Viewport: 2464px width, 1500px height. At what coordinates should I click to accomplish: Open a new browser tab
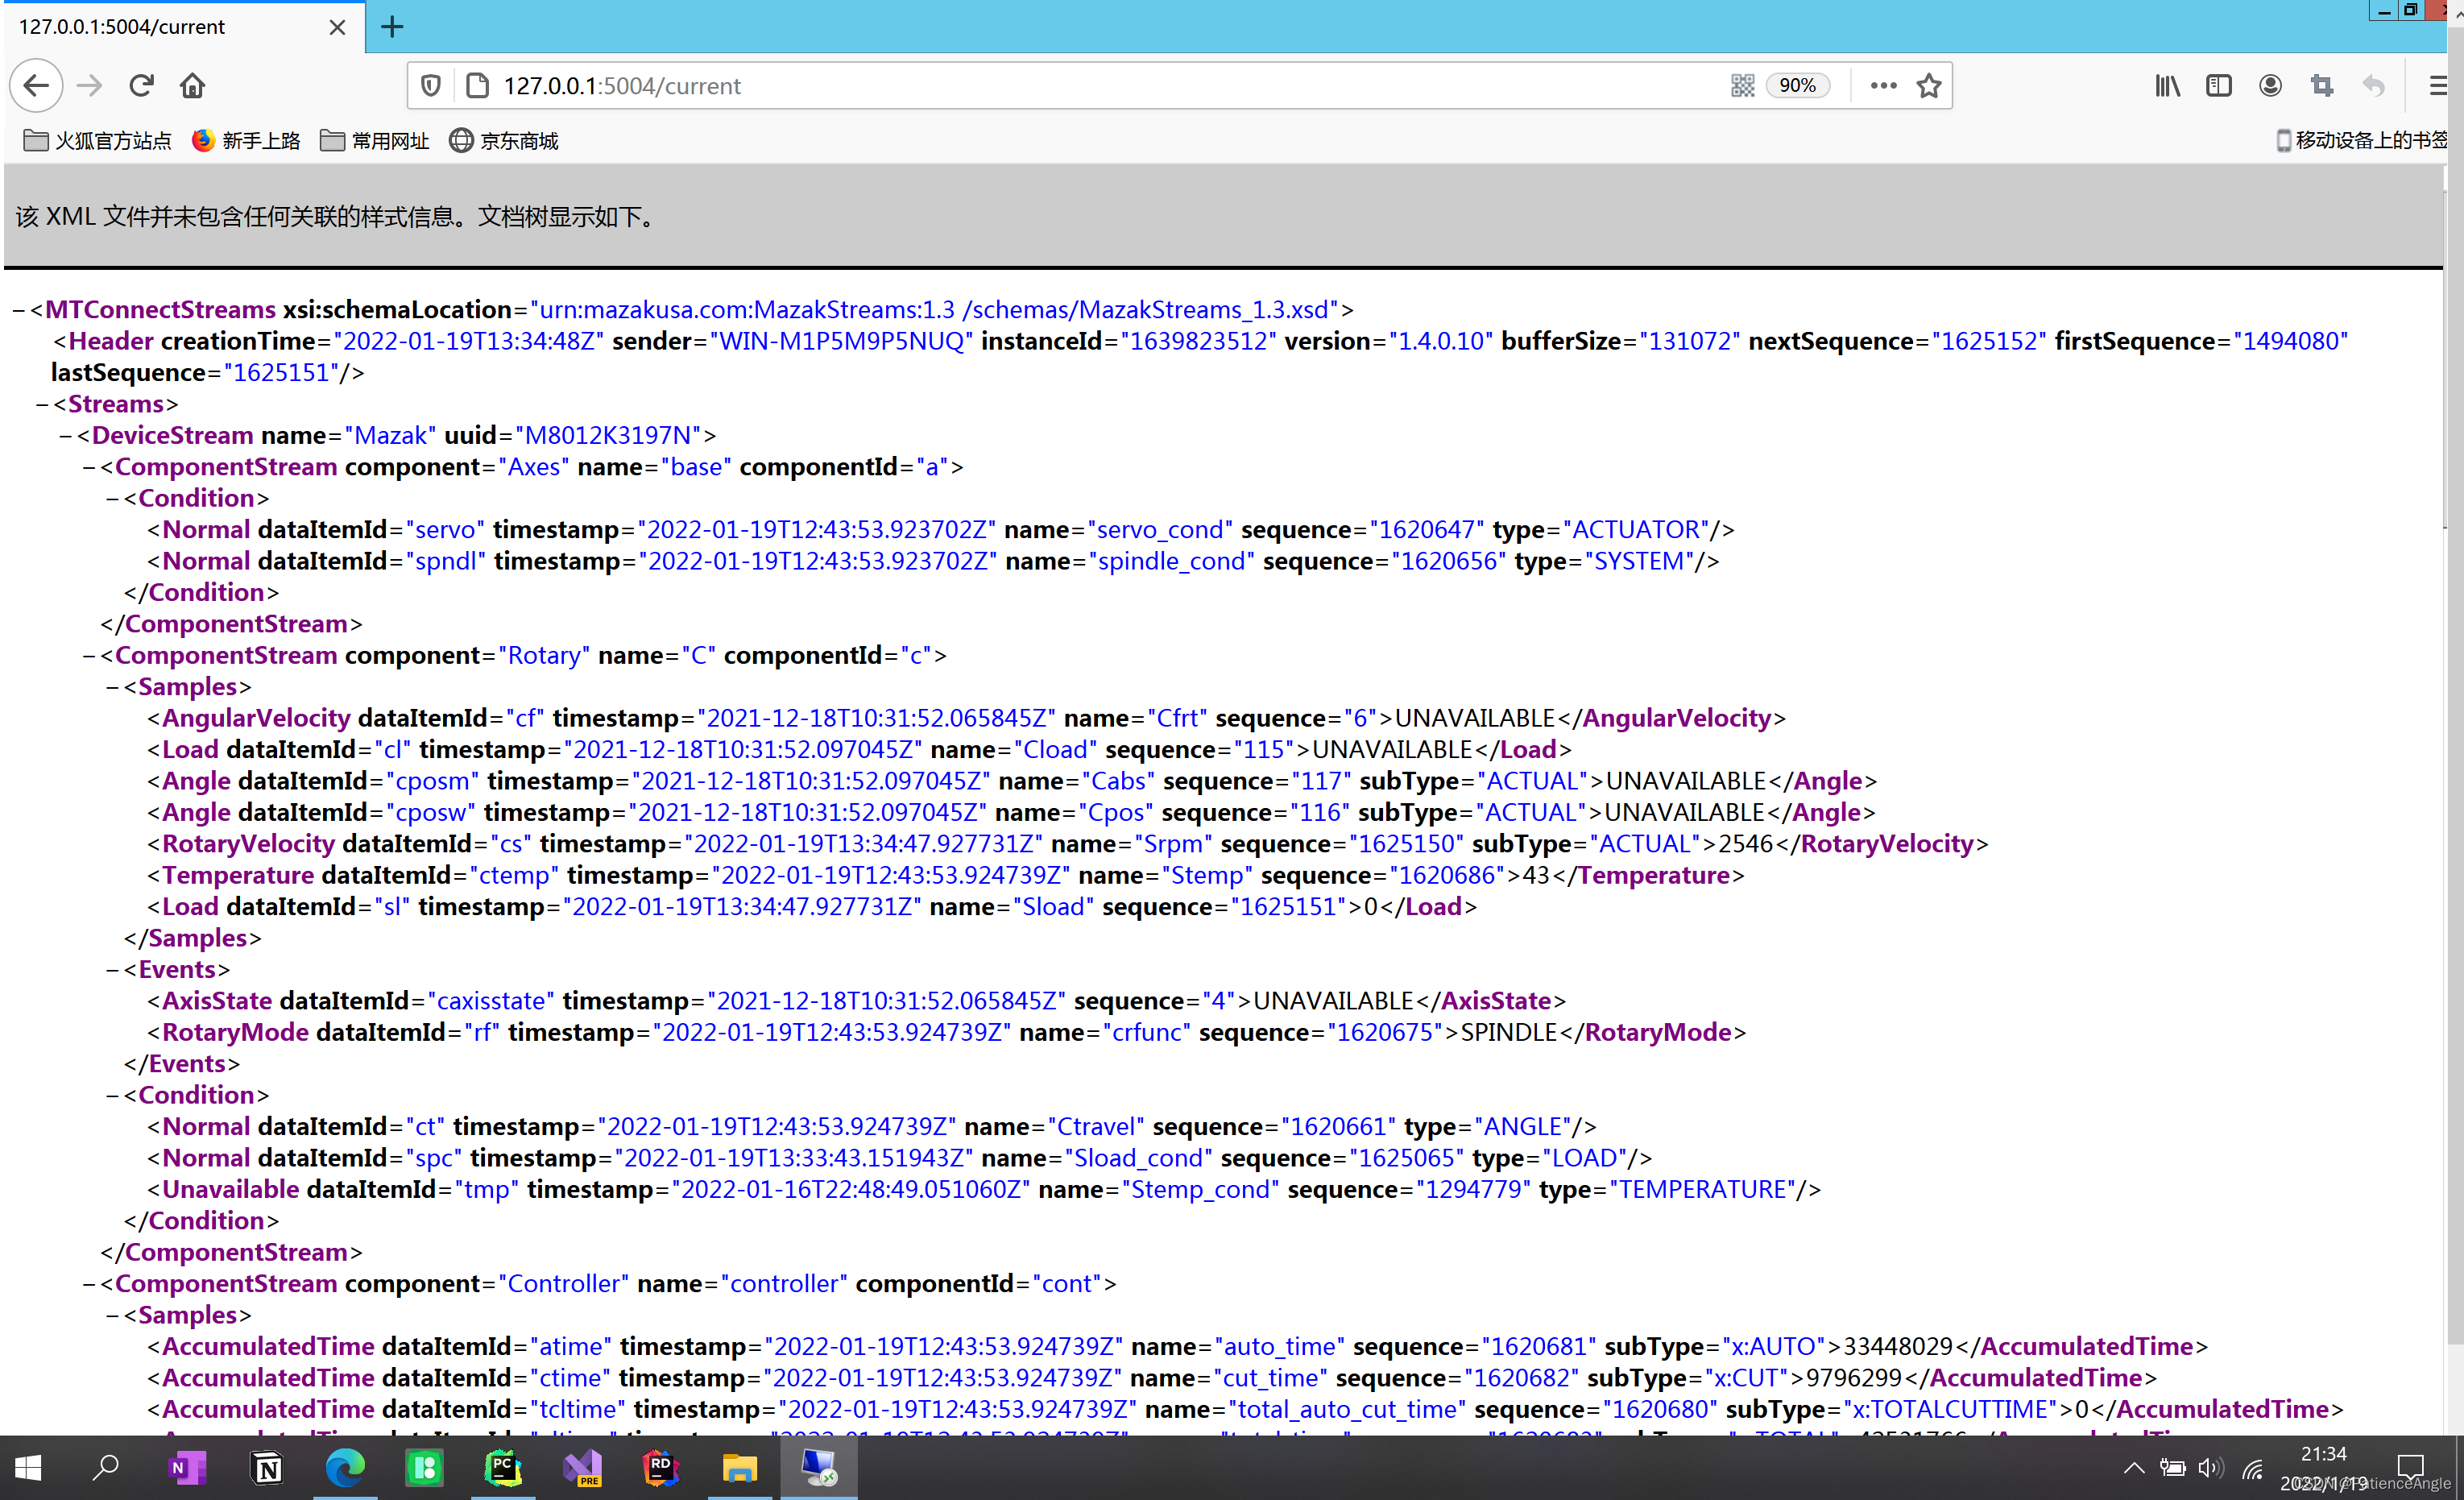click(392, 27)
